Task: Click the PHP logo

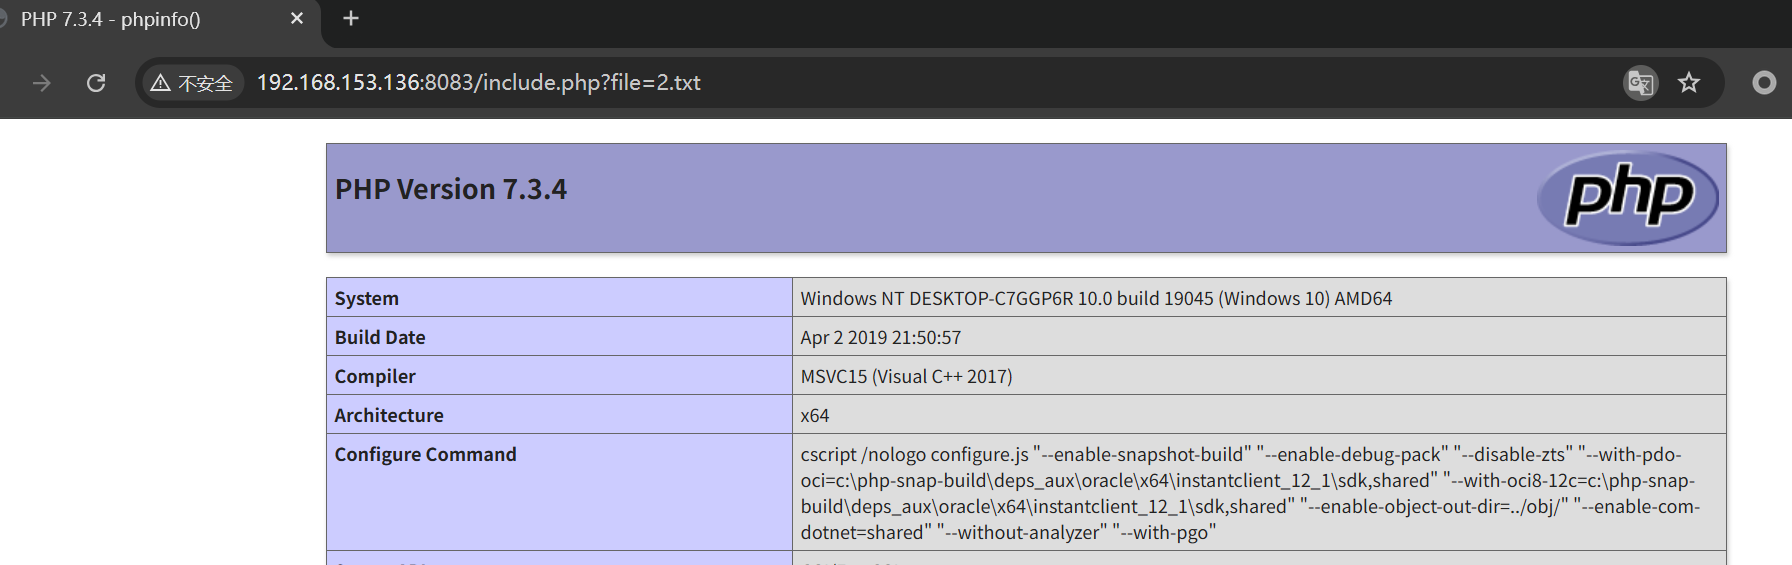Action: coord(1628,197)
